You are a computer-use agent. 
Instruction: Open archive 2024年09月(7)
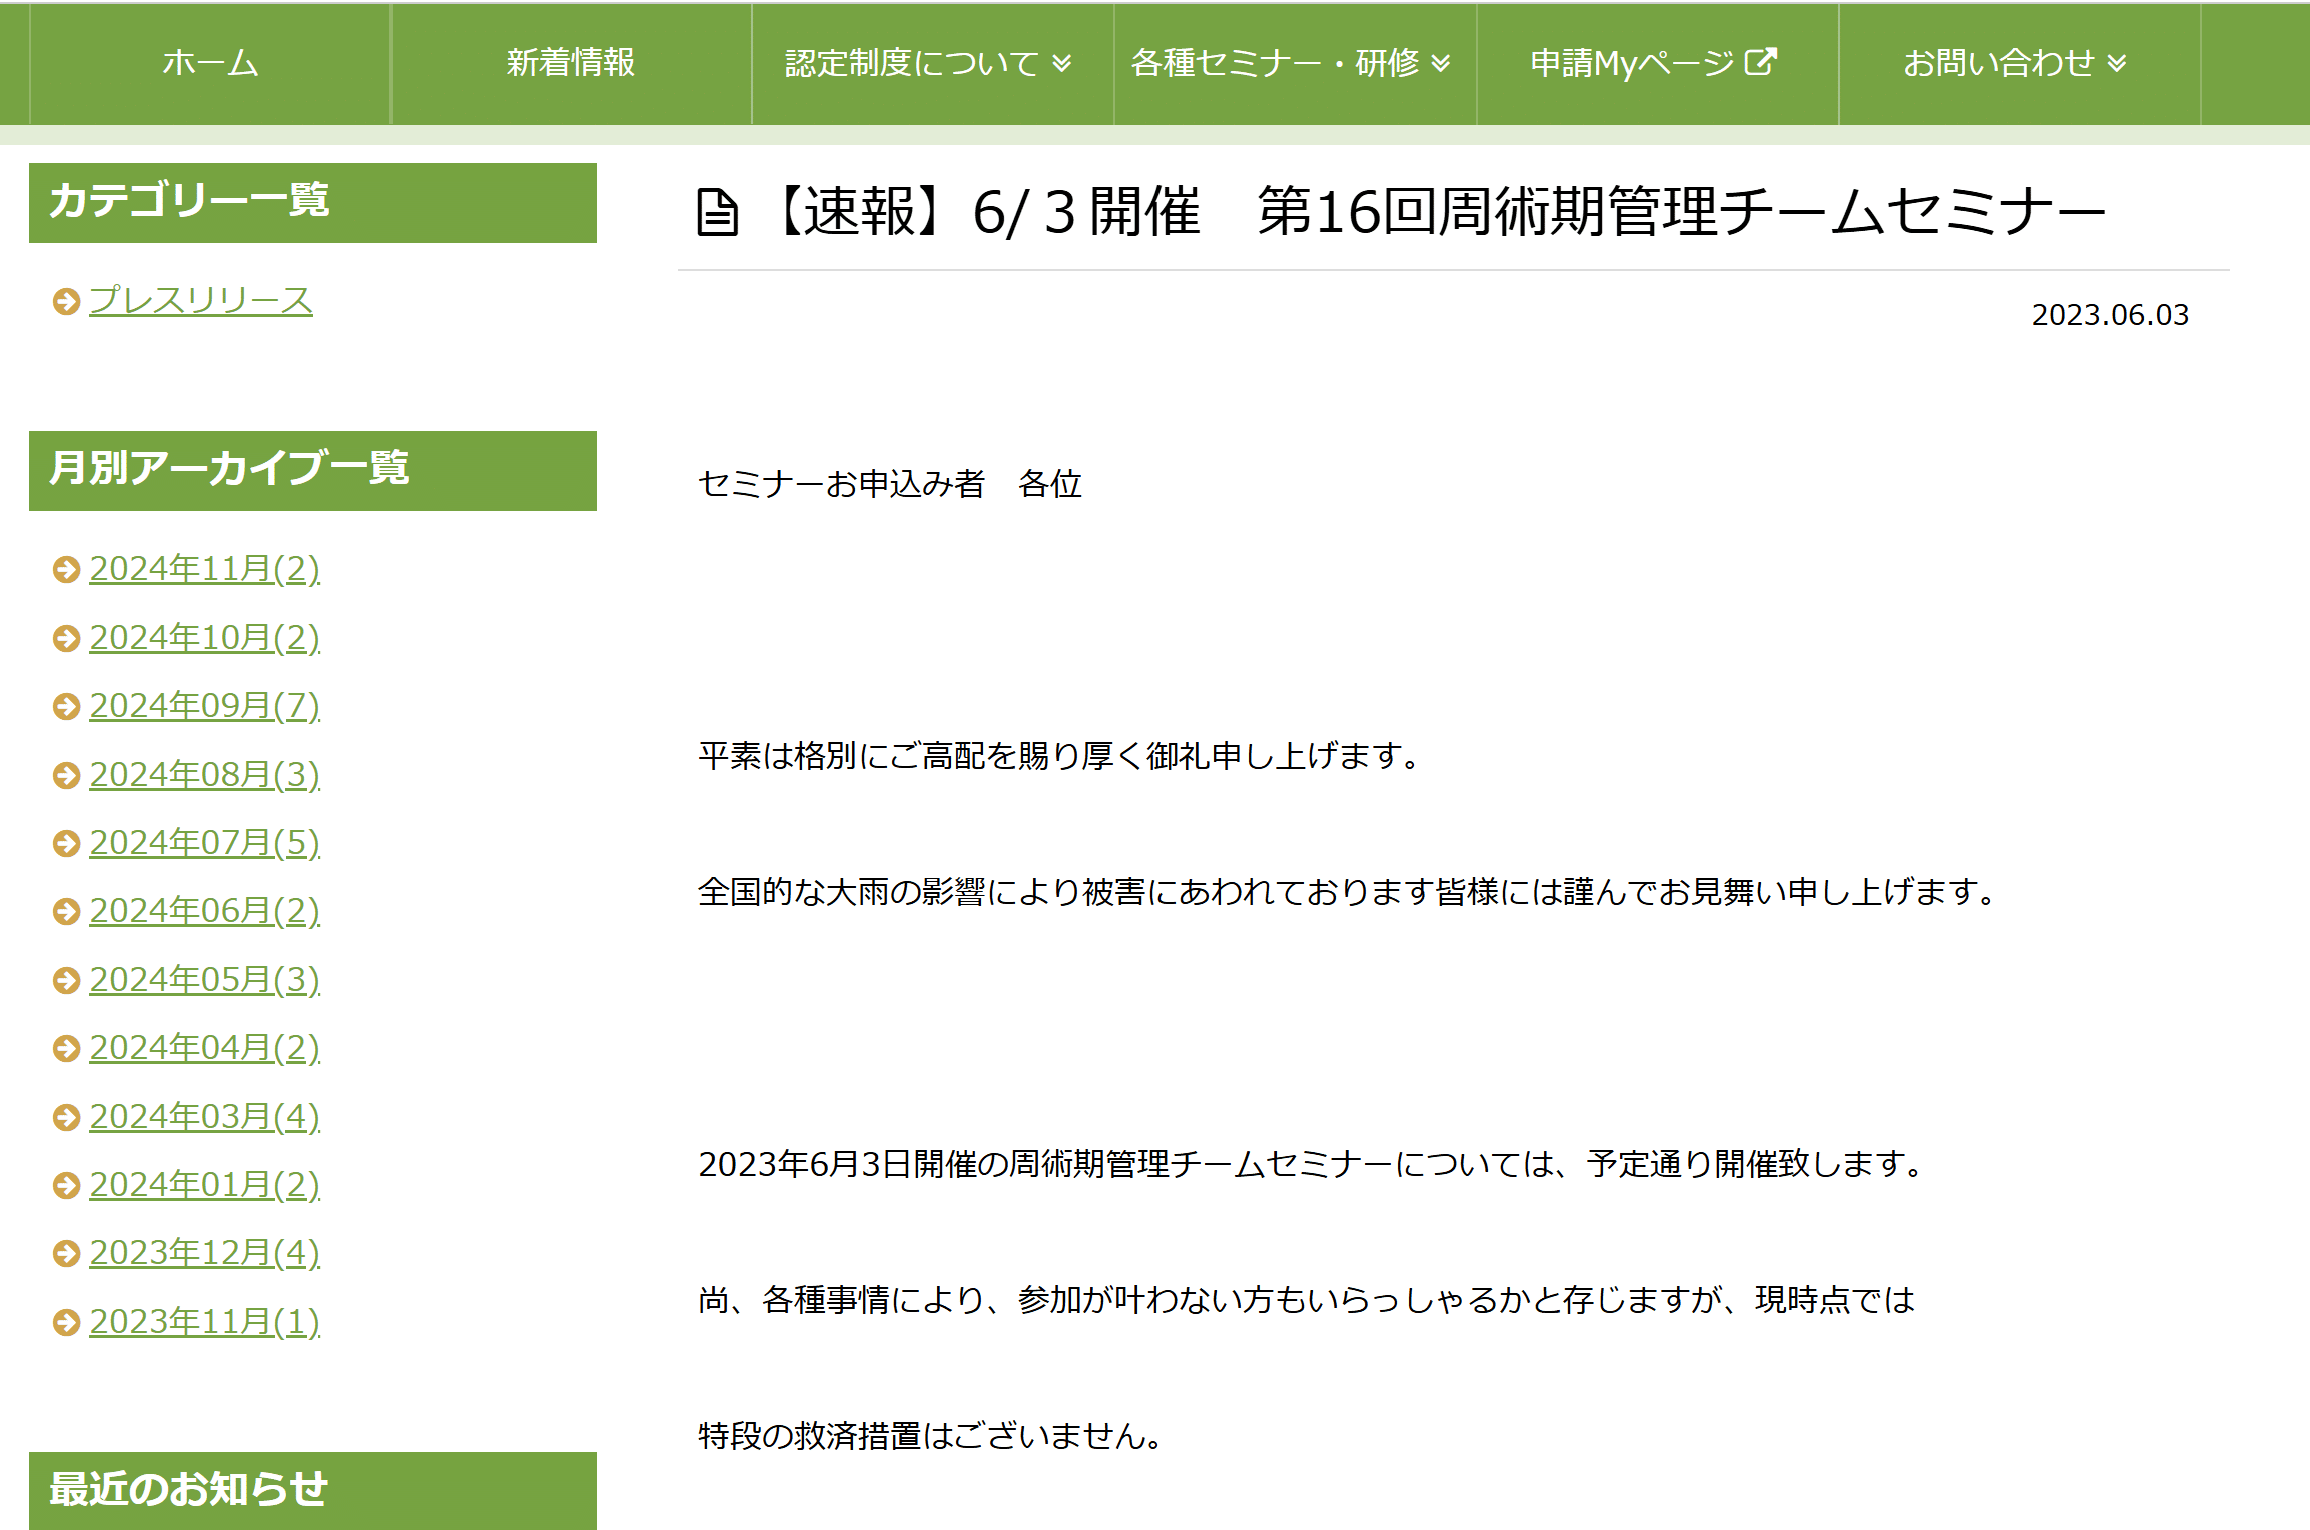pyautogui.click(x=204, y=705)
